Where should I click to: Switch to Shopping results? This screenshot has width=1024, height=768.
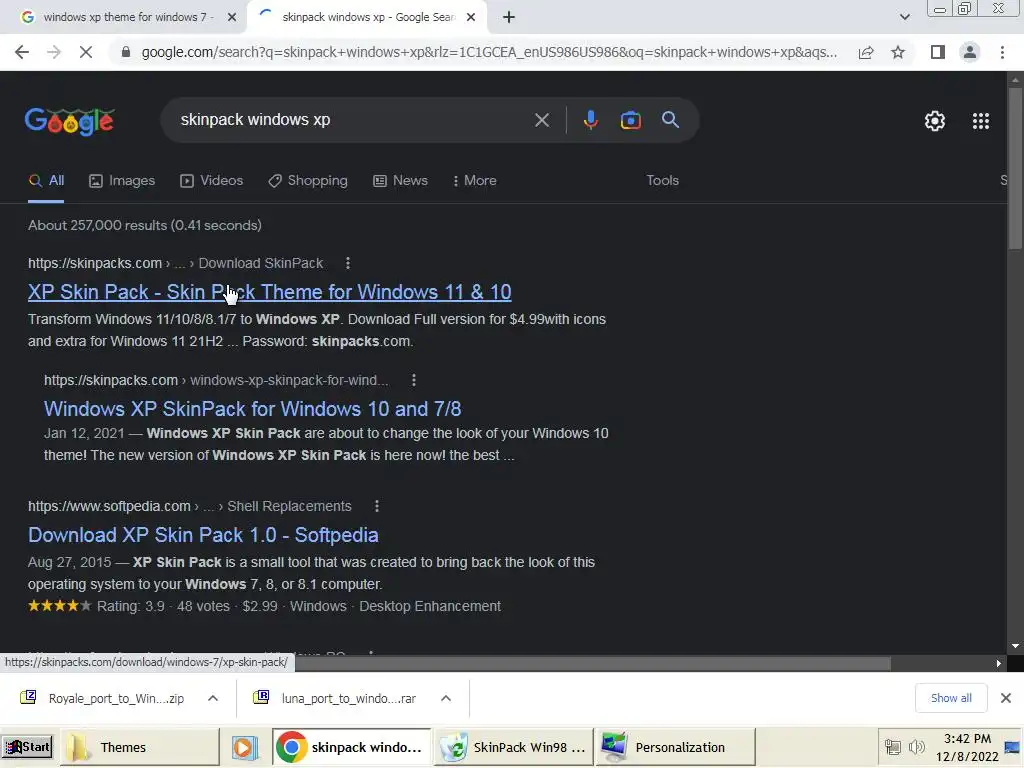pos(308,181)
